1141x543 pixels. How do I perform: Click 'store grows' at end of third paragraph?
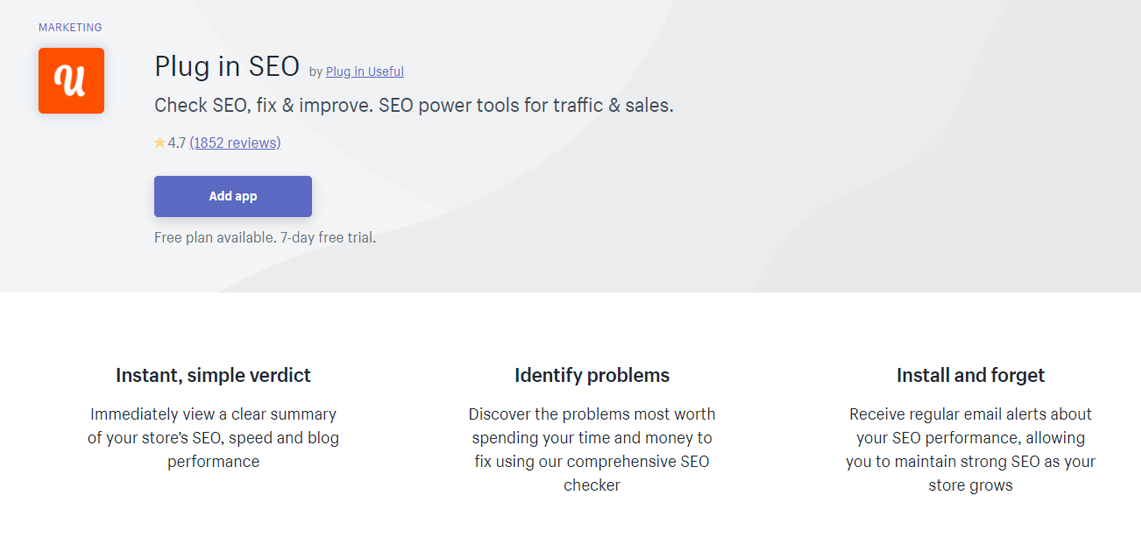click(x=971, y=485)
